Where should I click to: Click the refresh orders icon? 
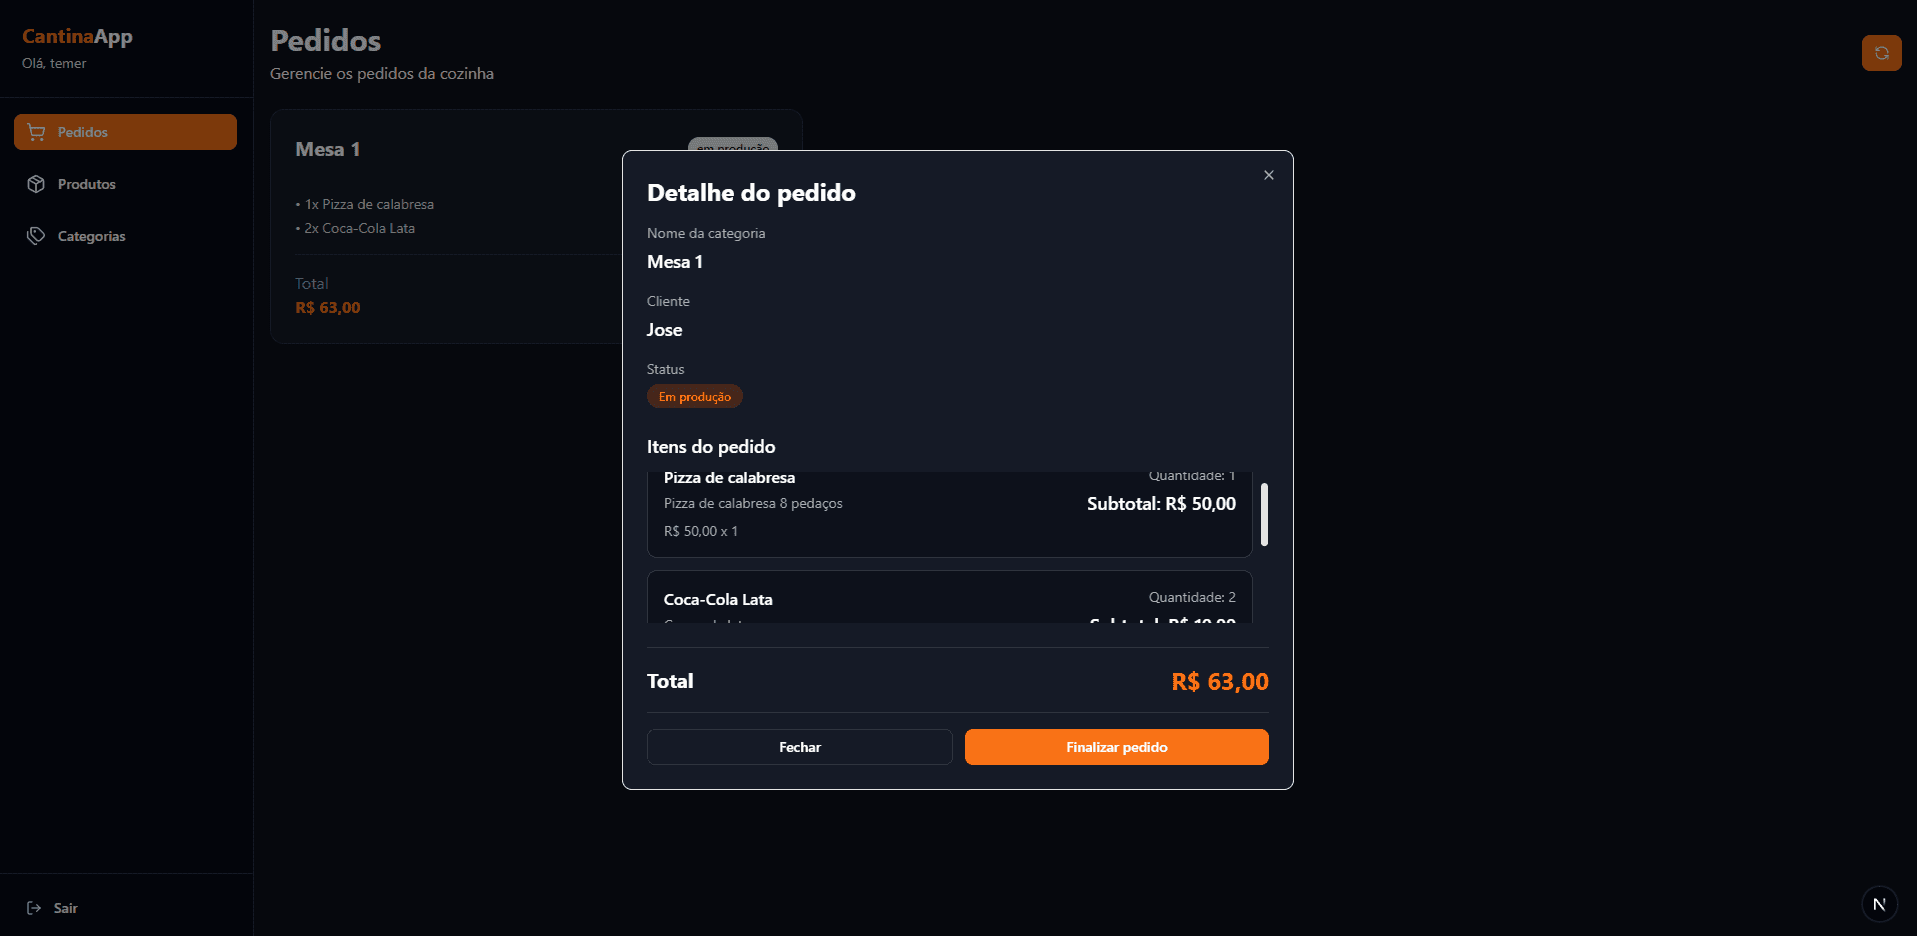(1881, 52)
